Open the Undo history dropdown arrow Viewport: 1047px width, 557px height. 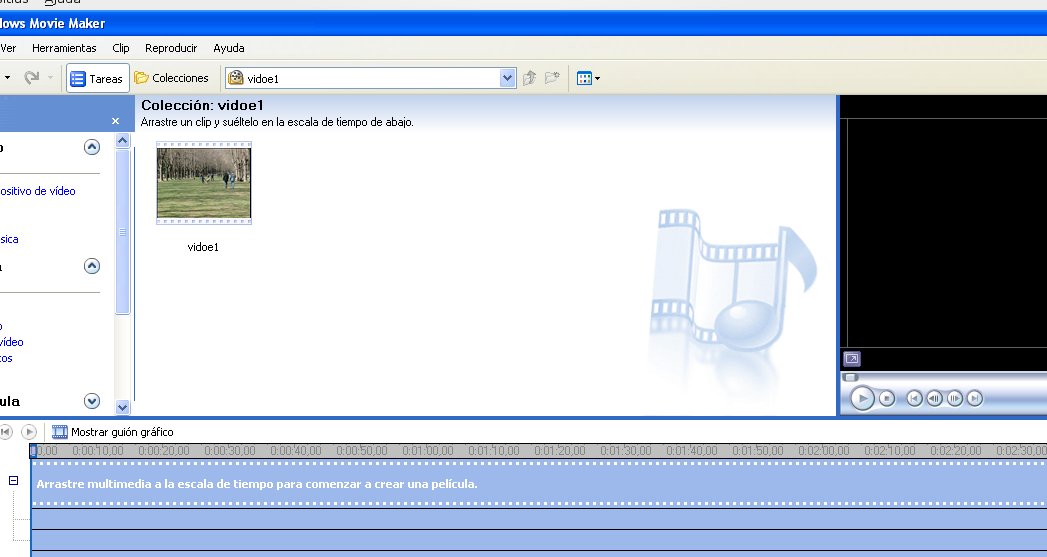[x=7, y=78]
